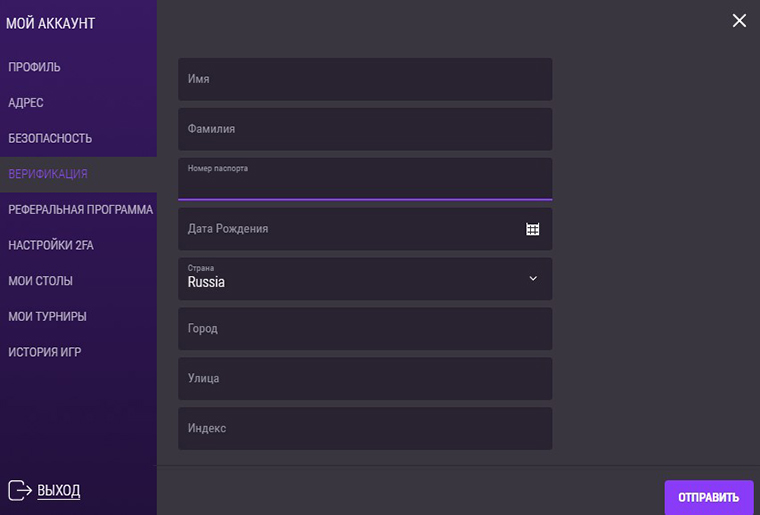View МОИ ТУРНИРЫ section
This screenshot has width=760, height=515.
click(x=47, y=316)
